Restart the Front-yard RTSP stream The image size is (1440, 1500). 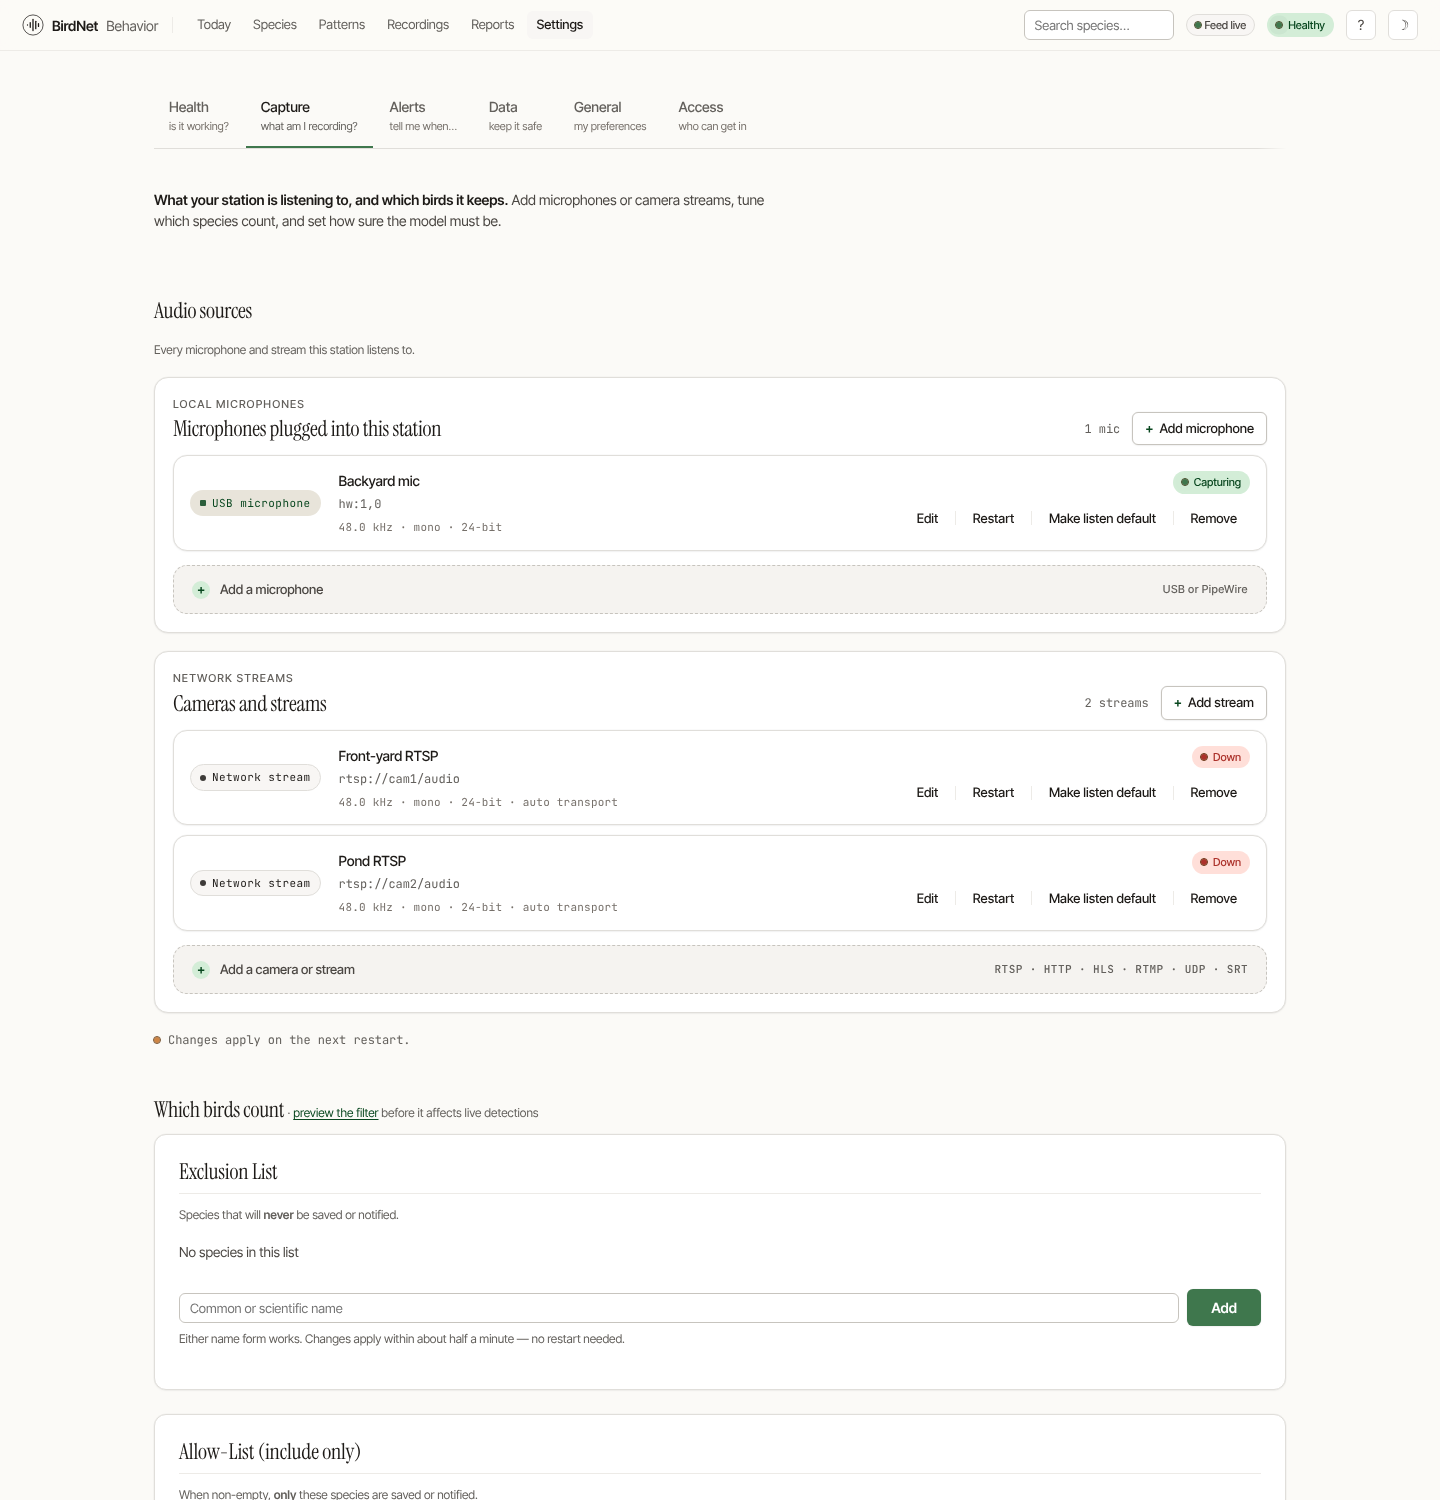[x=993, y=793]
